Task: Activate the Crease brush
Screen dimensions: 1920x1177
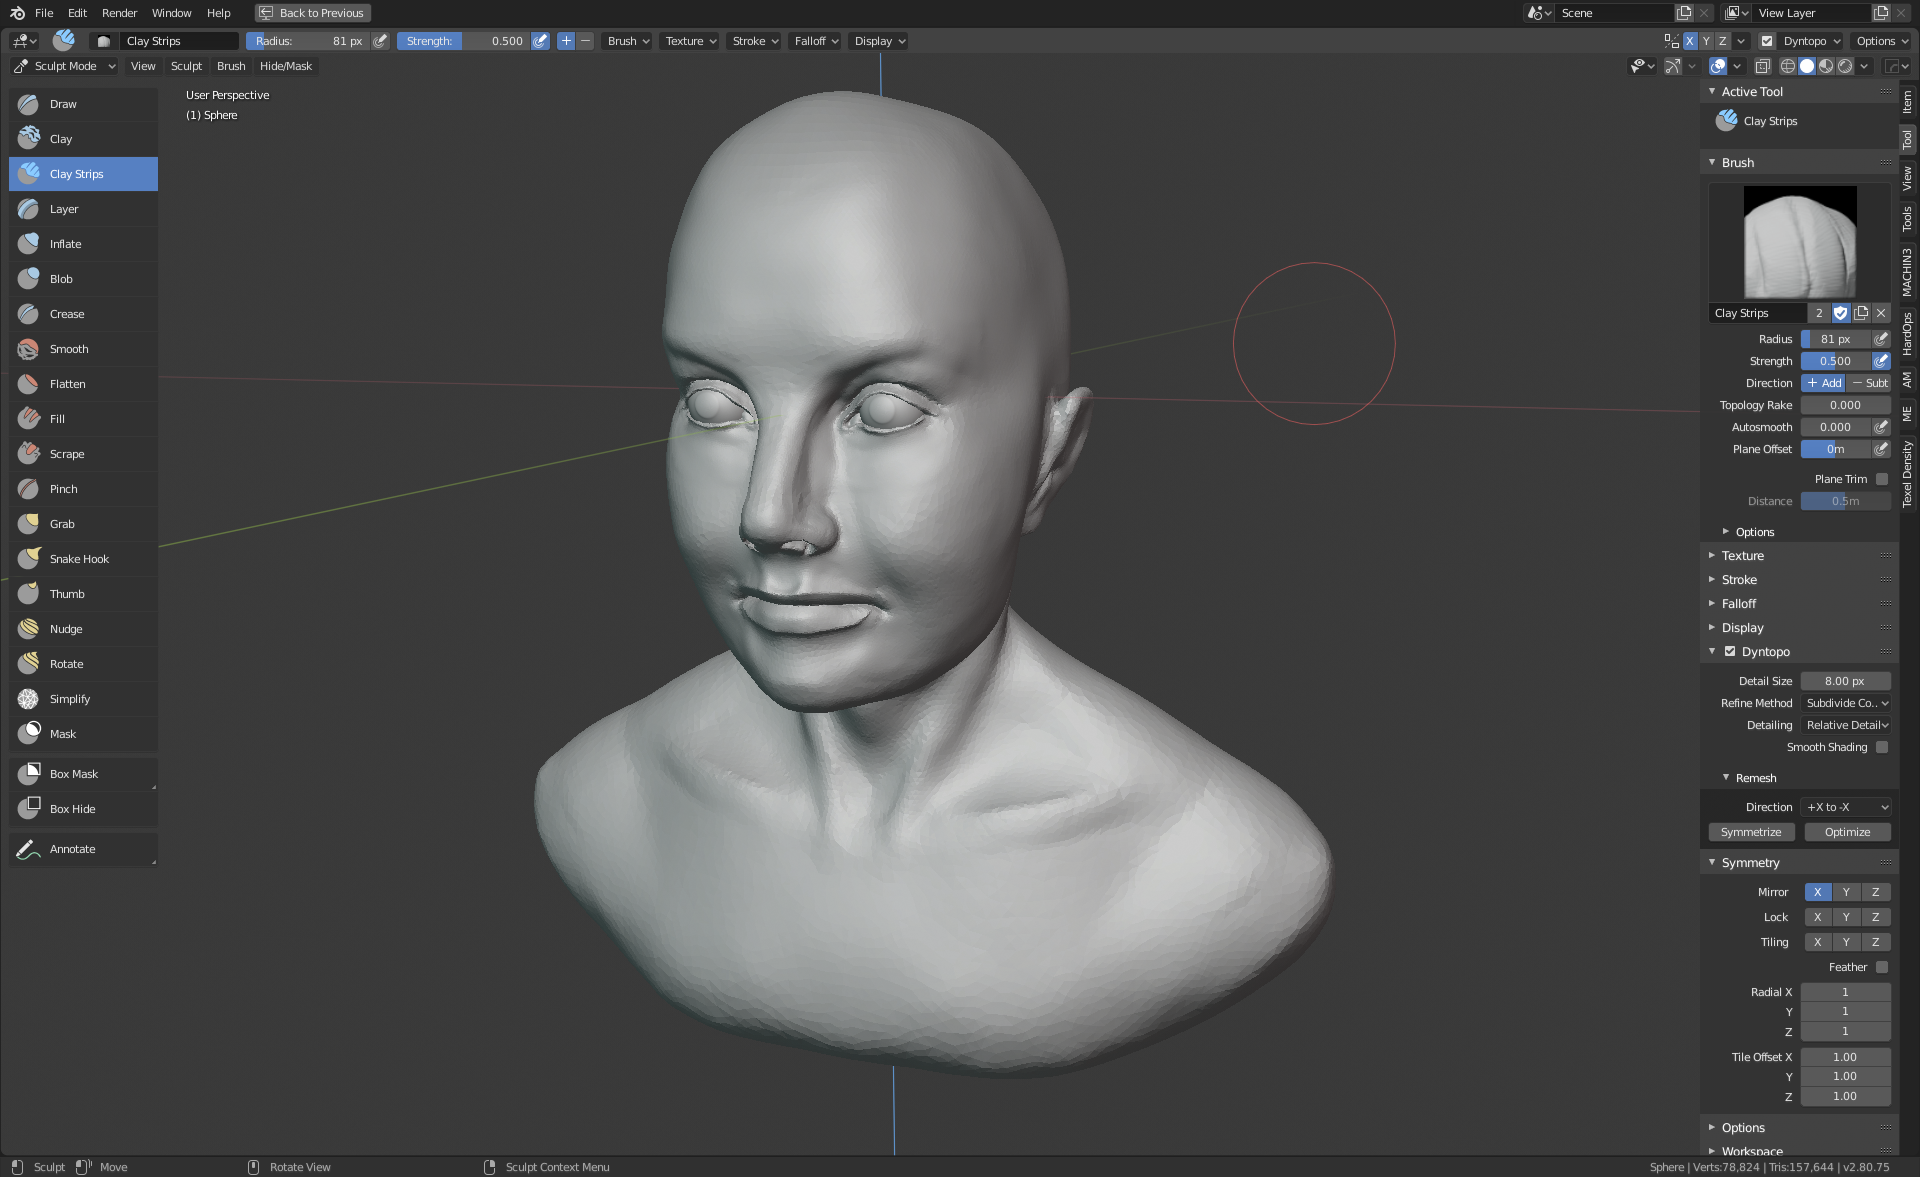Action: point(67,314)
